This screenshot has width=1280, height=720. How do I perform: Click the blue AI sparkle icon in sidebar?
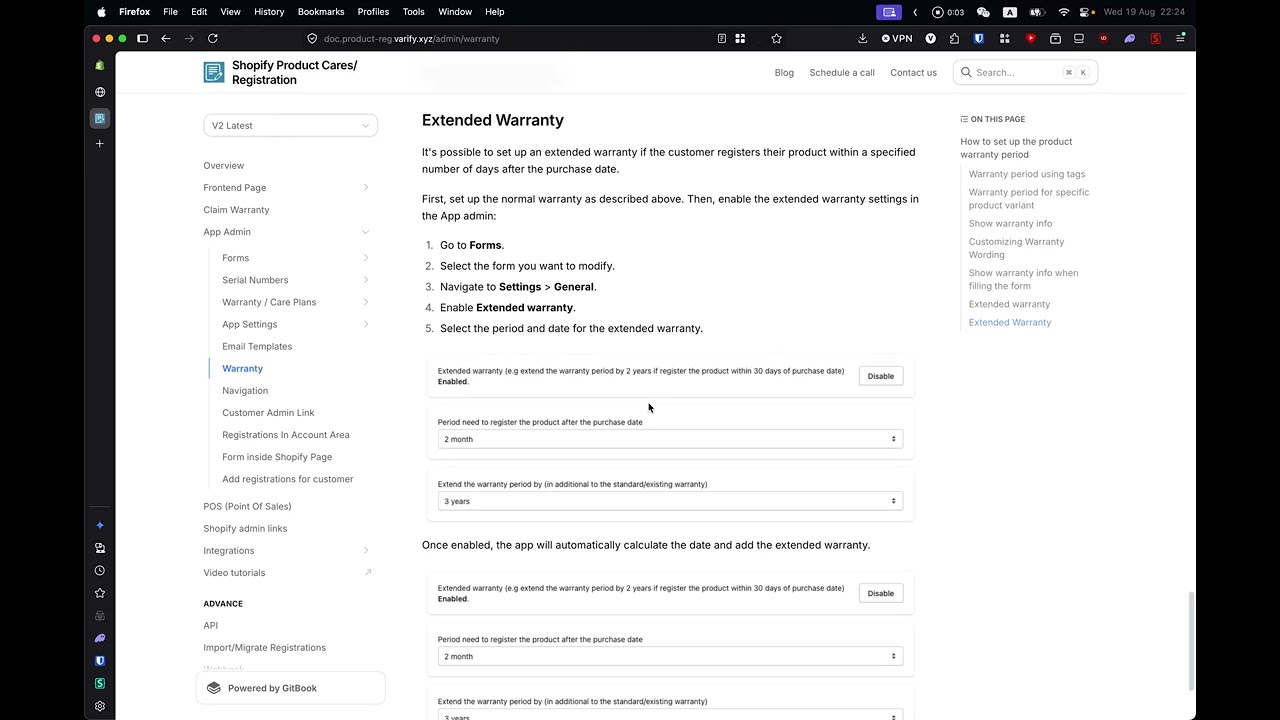[100, 525]
